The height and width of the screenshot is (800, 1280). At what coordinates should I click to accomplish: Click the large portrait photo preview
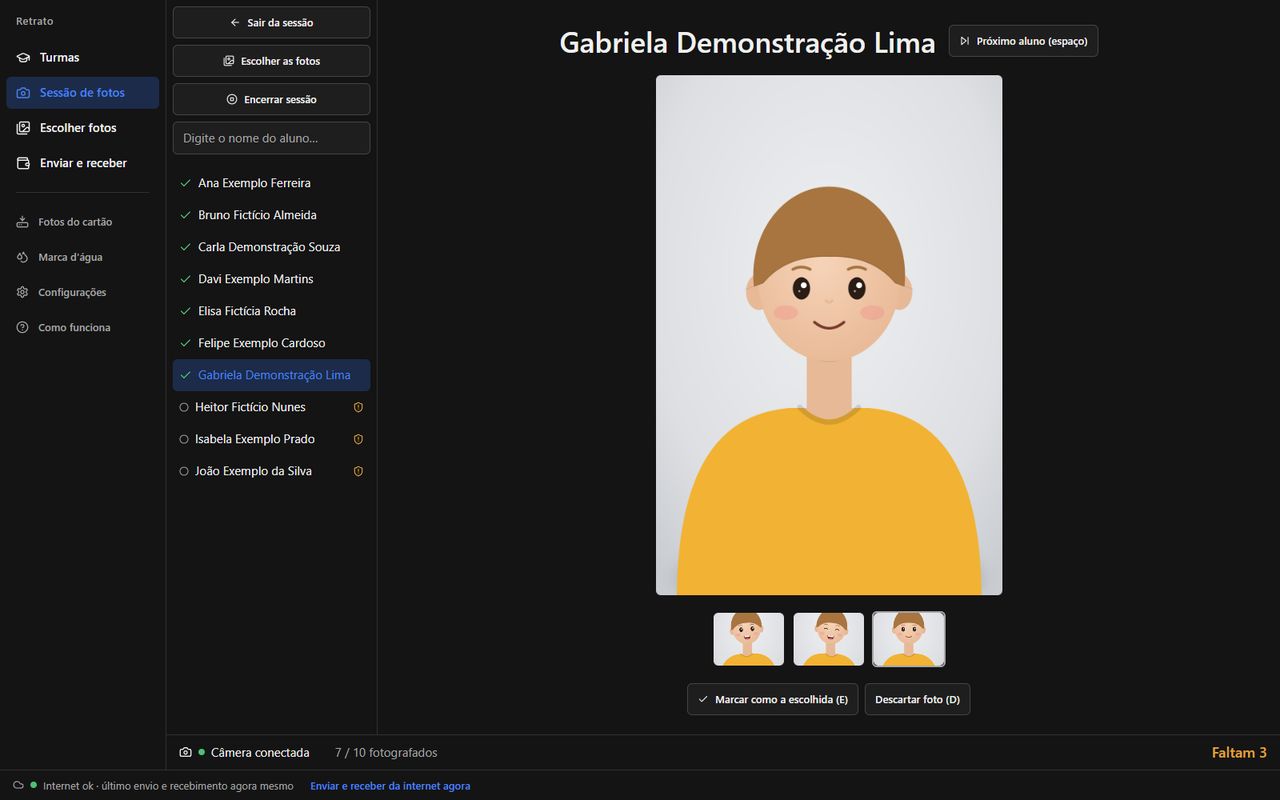829,335
